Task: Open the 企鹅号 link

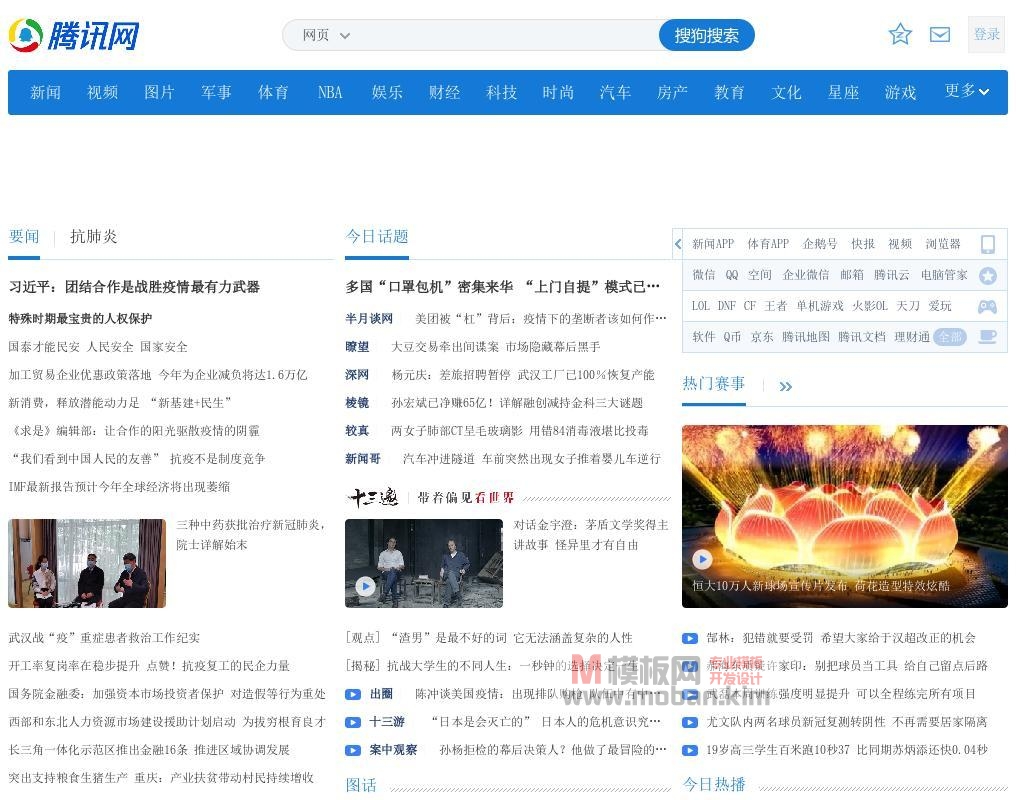Action: pos(820,244)
